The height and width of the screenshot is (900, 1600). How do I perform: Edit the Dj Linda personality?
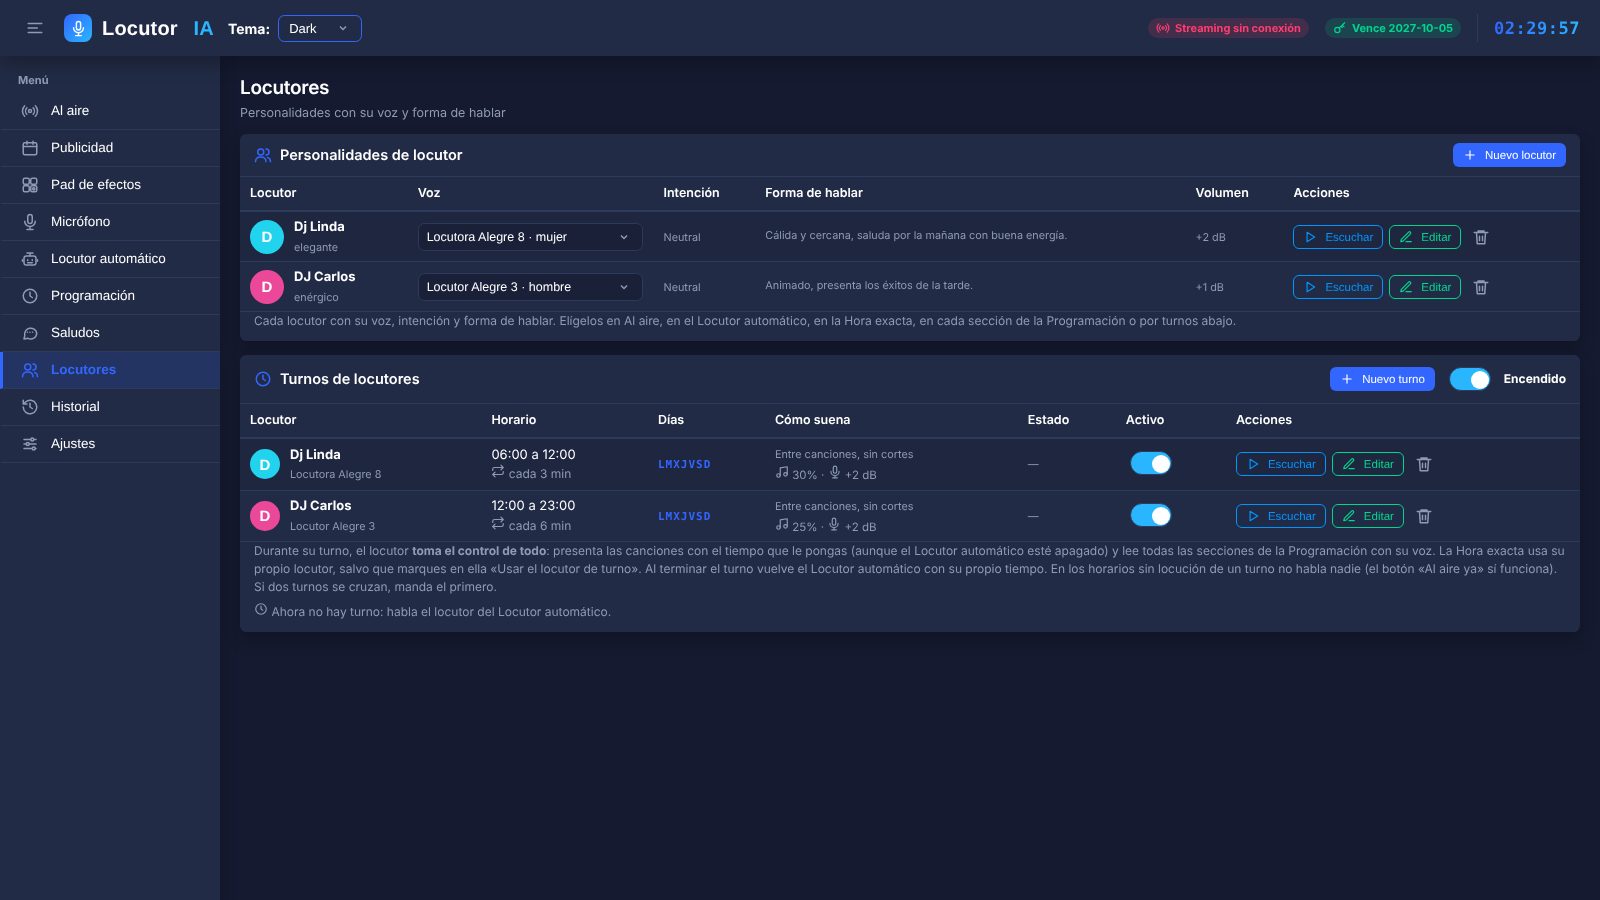(1425, 237)
